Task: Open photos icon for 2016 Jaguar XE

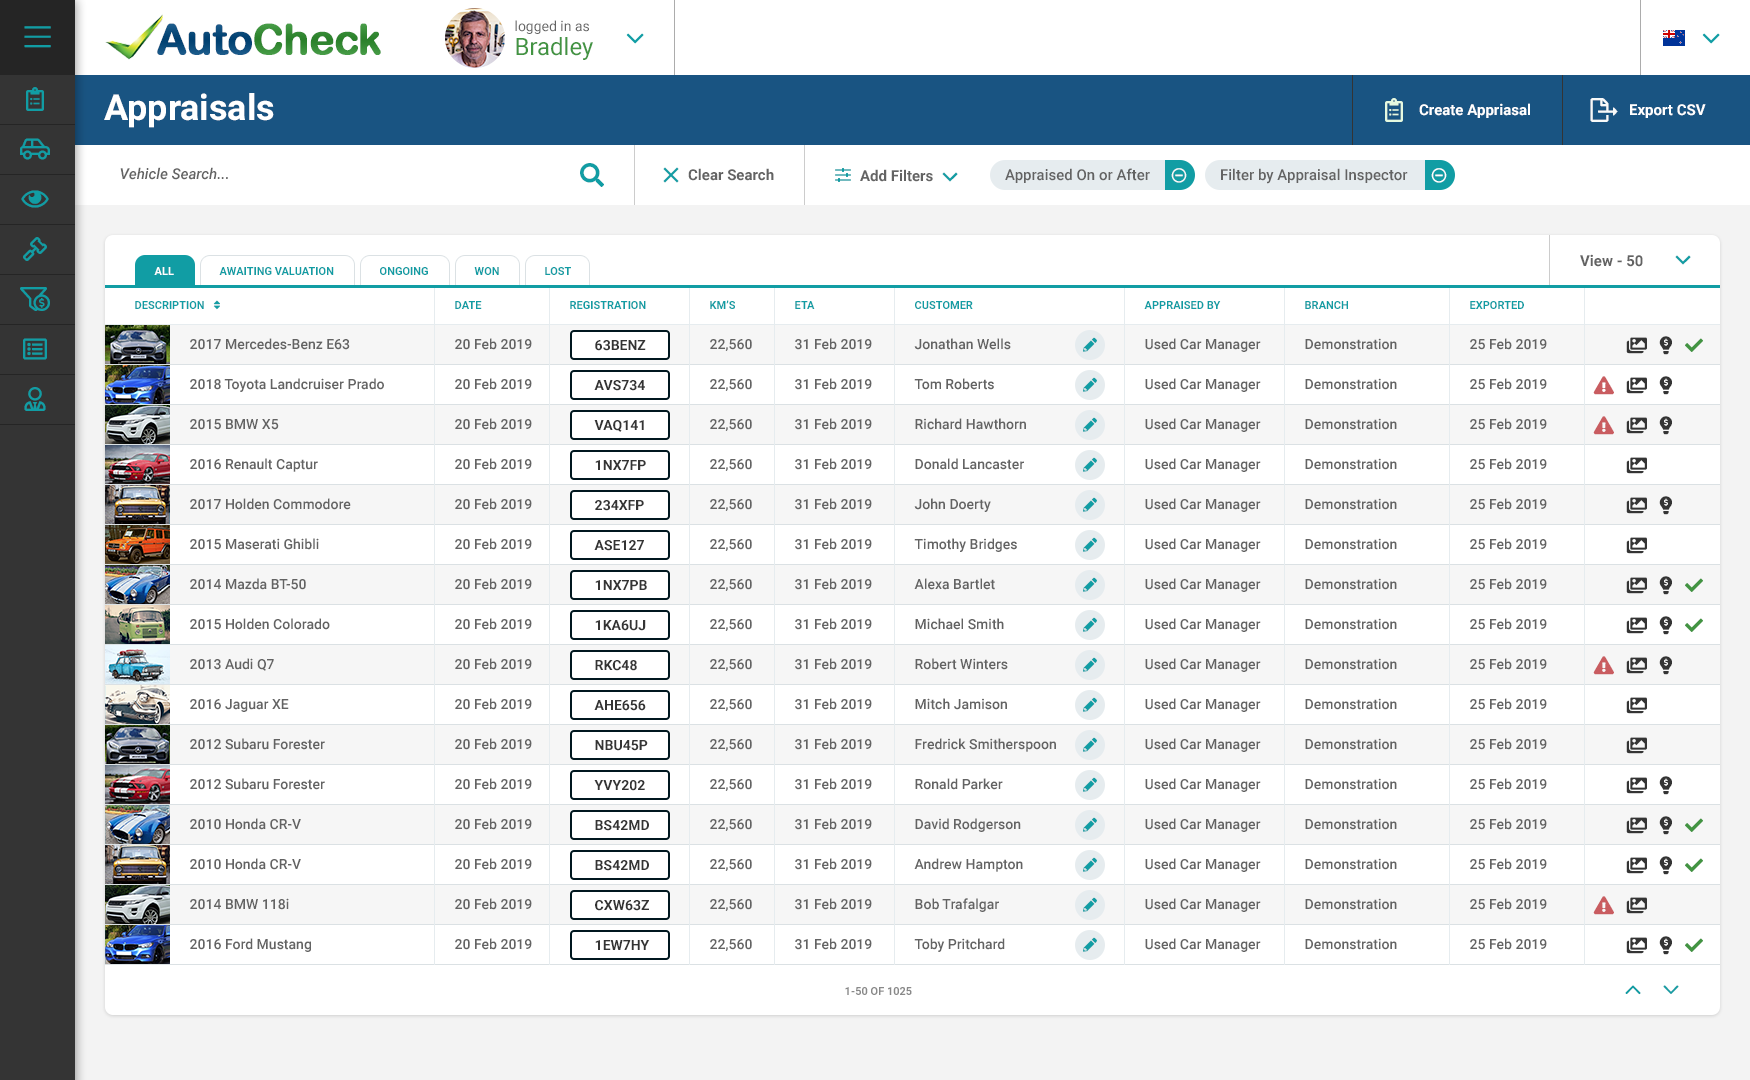Action: (x=1636, y=705)
